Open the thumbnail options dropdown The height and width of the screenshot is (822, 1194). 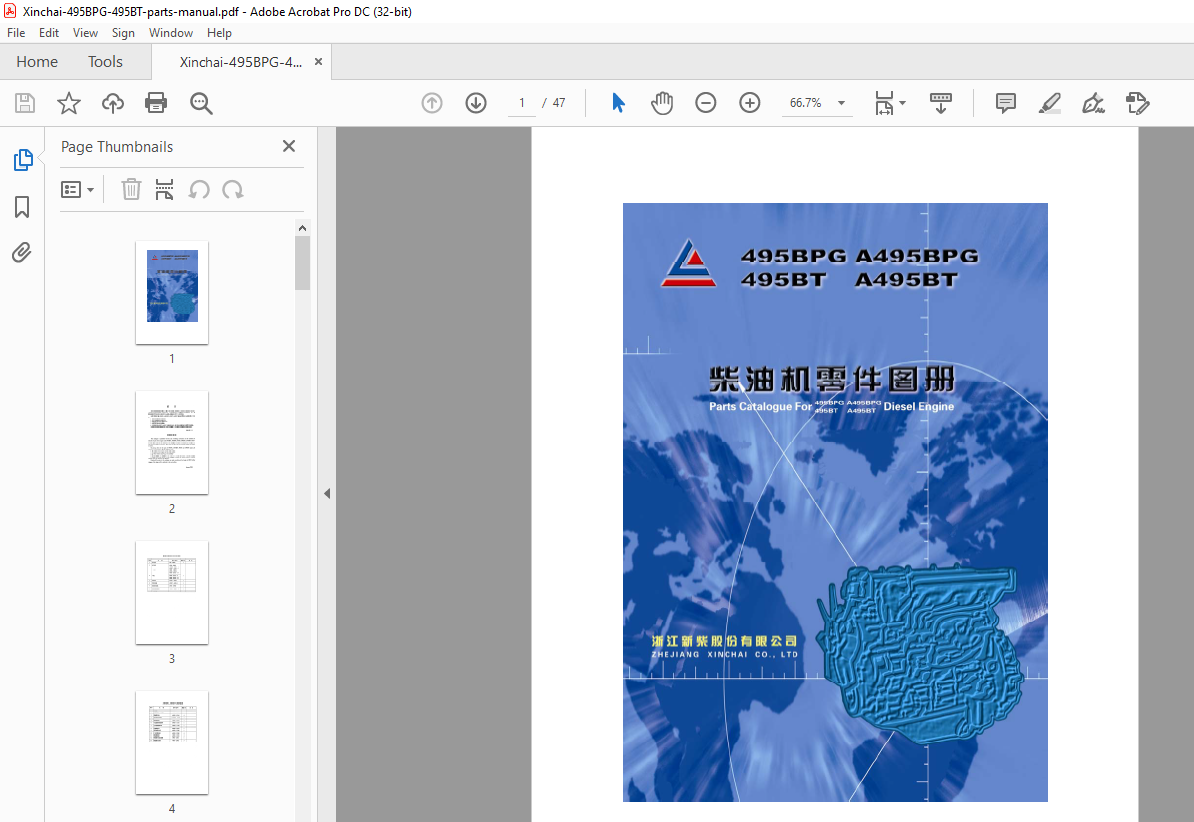(x=78, y=189)
